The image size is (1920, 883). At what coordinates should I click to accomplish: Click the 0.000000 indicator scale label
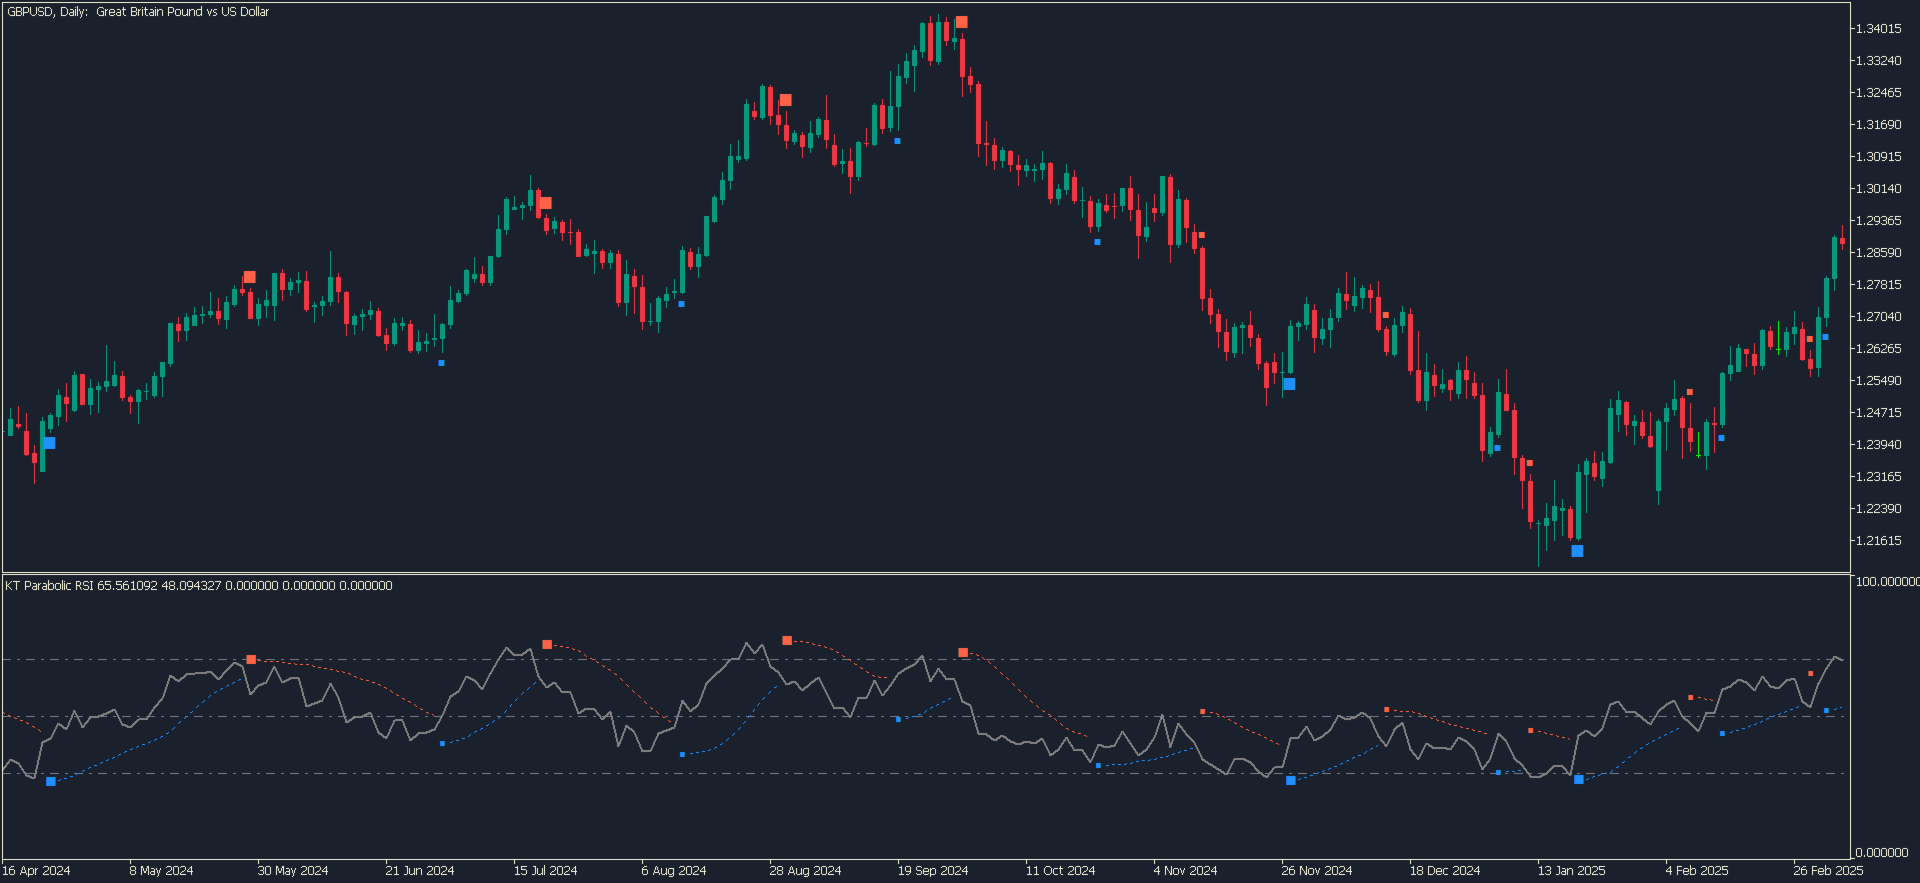point(1882,853)
